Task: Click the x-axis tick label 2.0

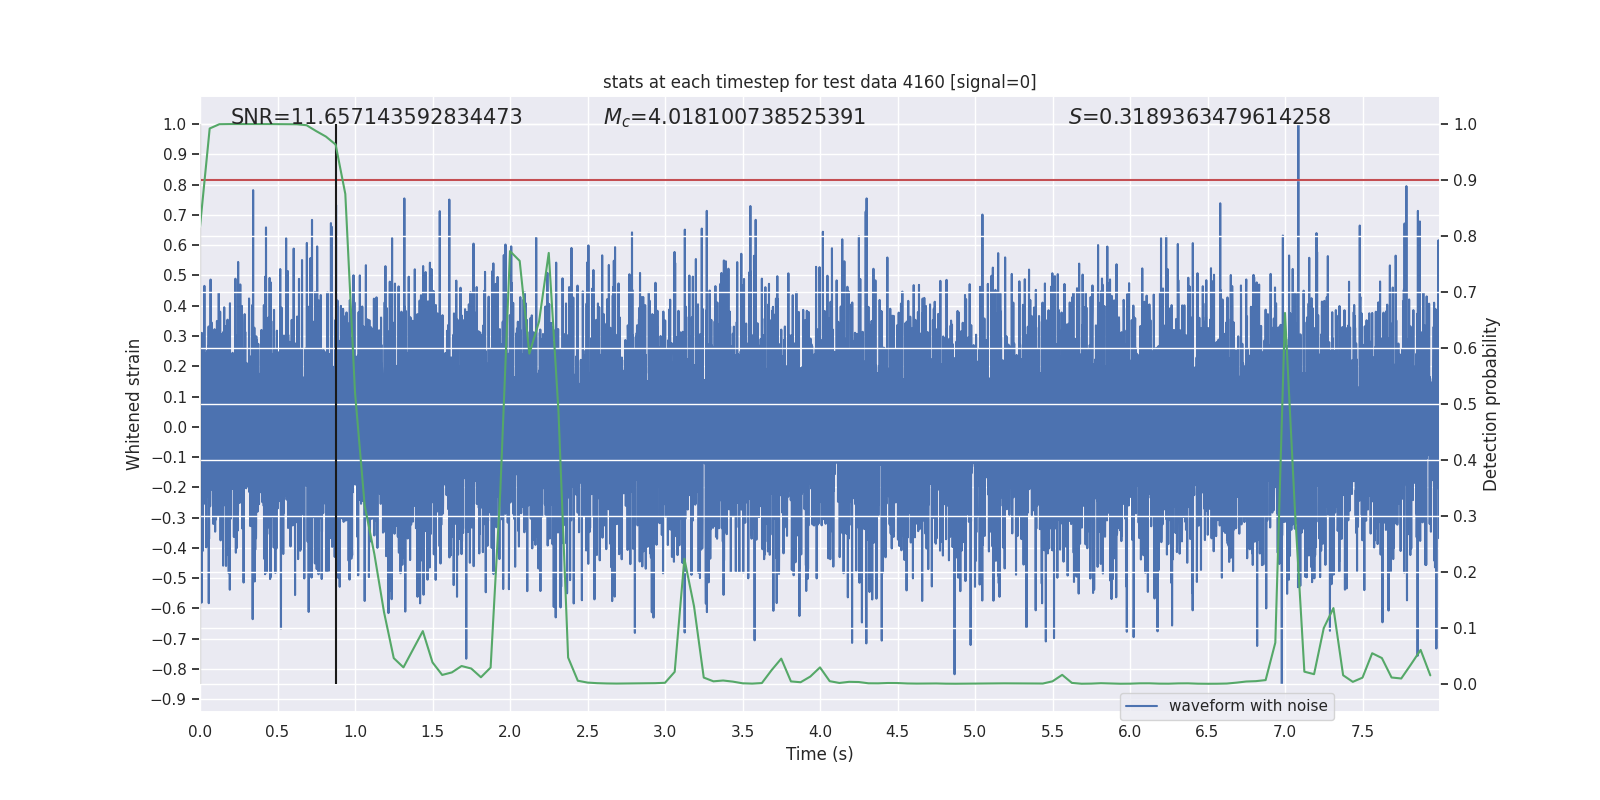Action: (510, 731)
